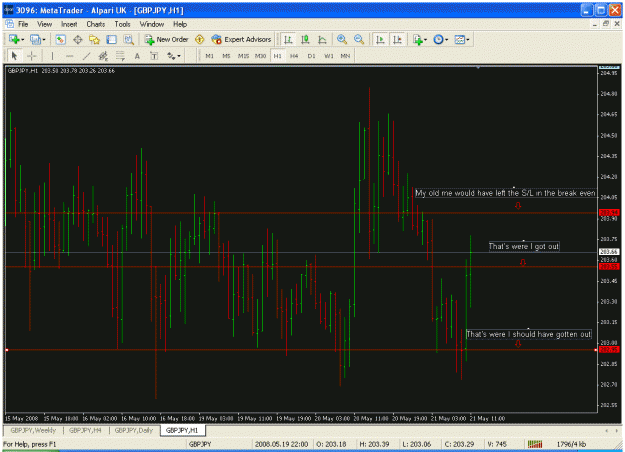Select the MN timeframe button

point(345,56)
